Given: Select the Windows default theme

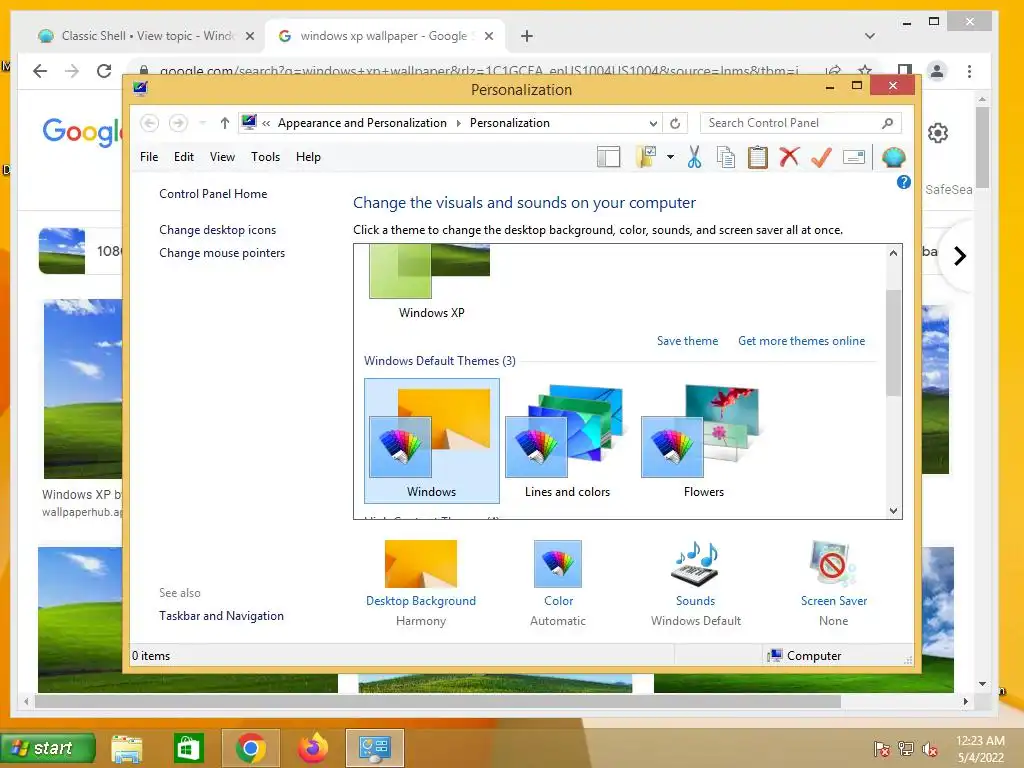Looking at the screenshot, I should click(432, 441).
